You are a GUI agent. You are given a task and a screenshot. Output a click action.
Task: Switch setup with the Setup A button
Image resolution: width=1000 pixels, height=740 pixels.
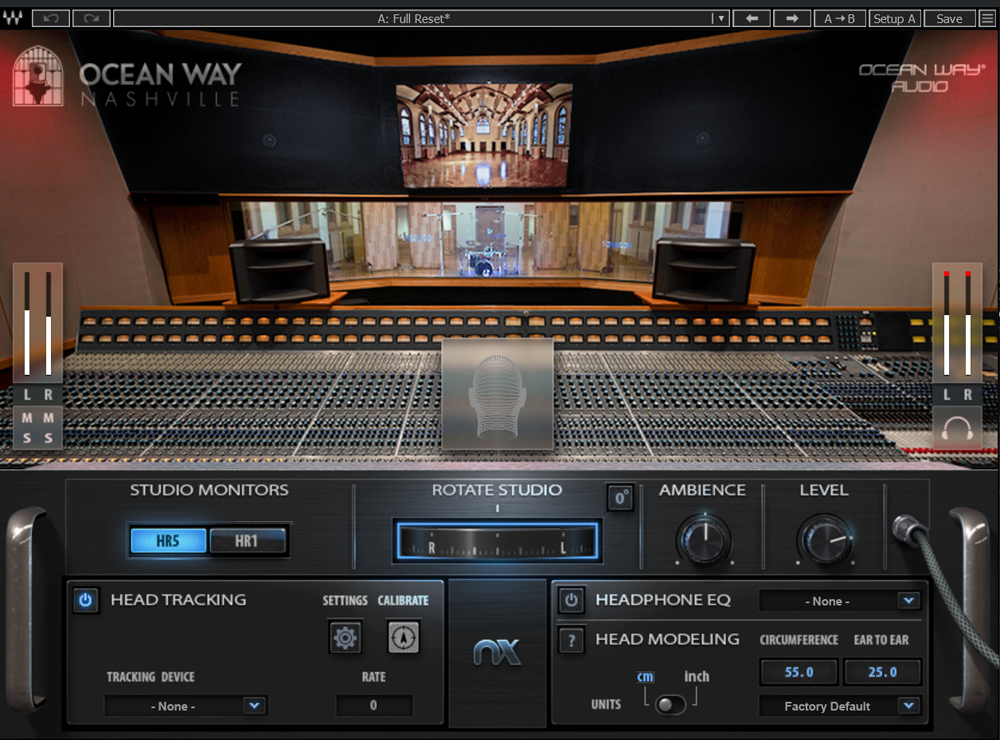point(894,18)
